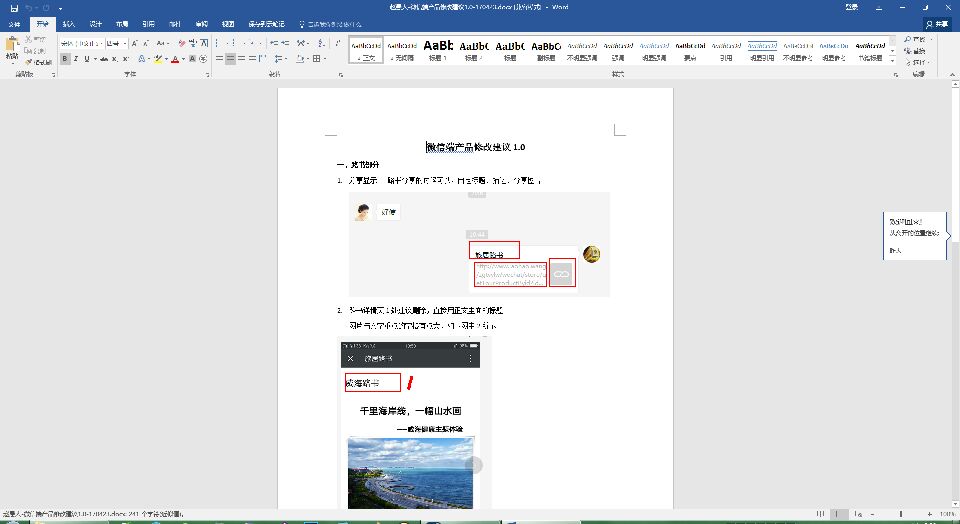Toggle Italic formatting
The image size is (960, 524).
tap(76, 59)
